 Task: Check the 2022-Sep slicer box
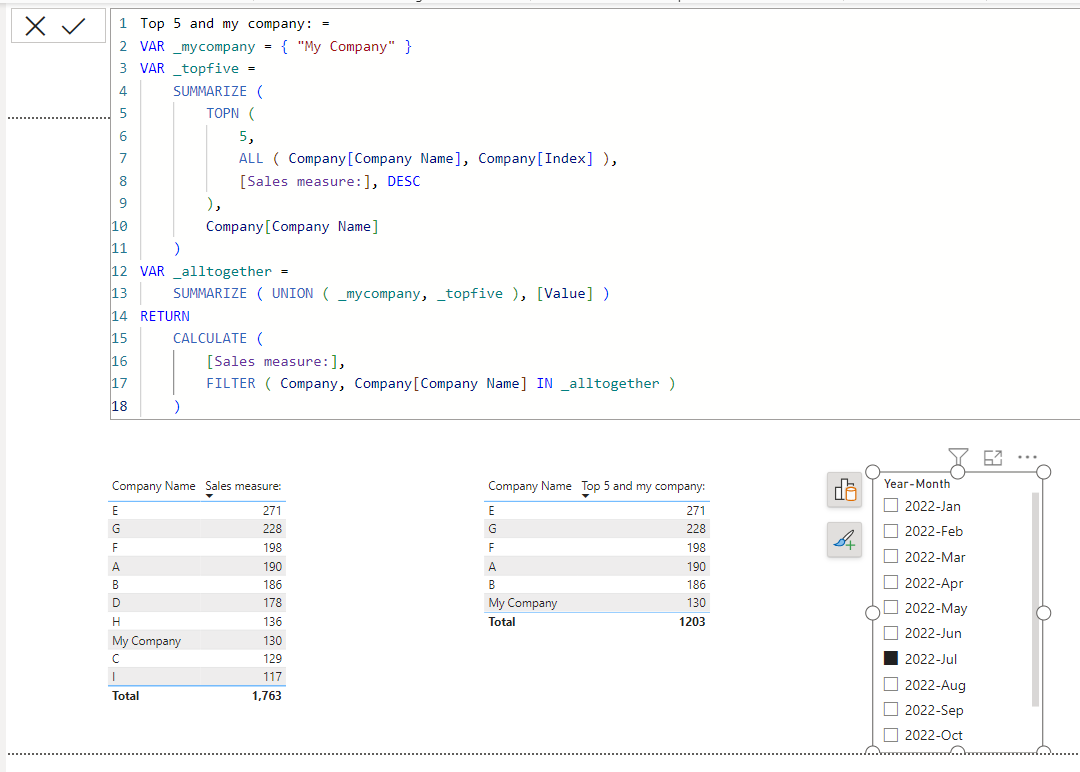click(x=891, y=709)
